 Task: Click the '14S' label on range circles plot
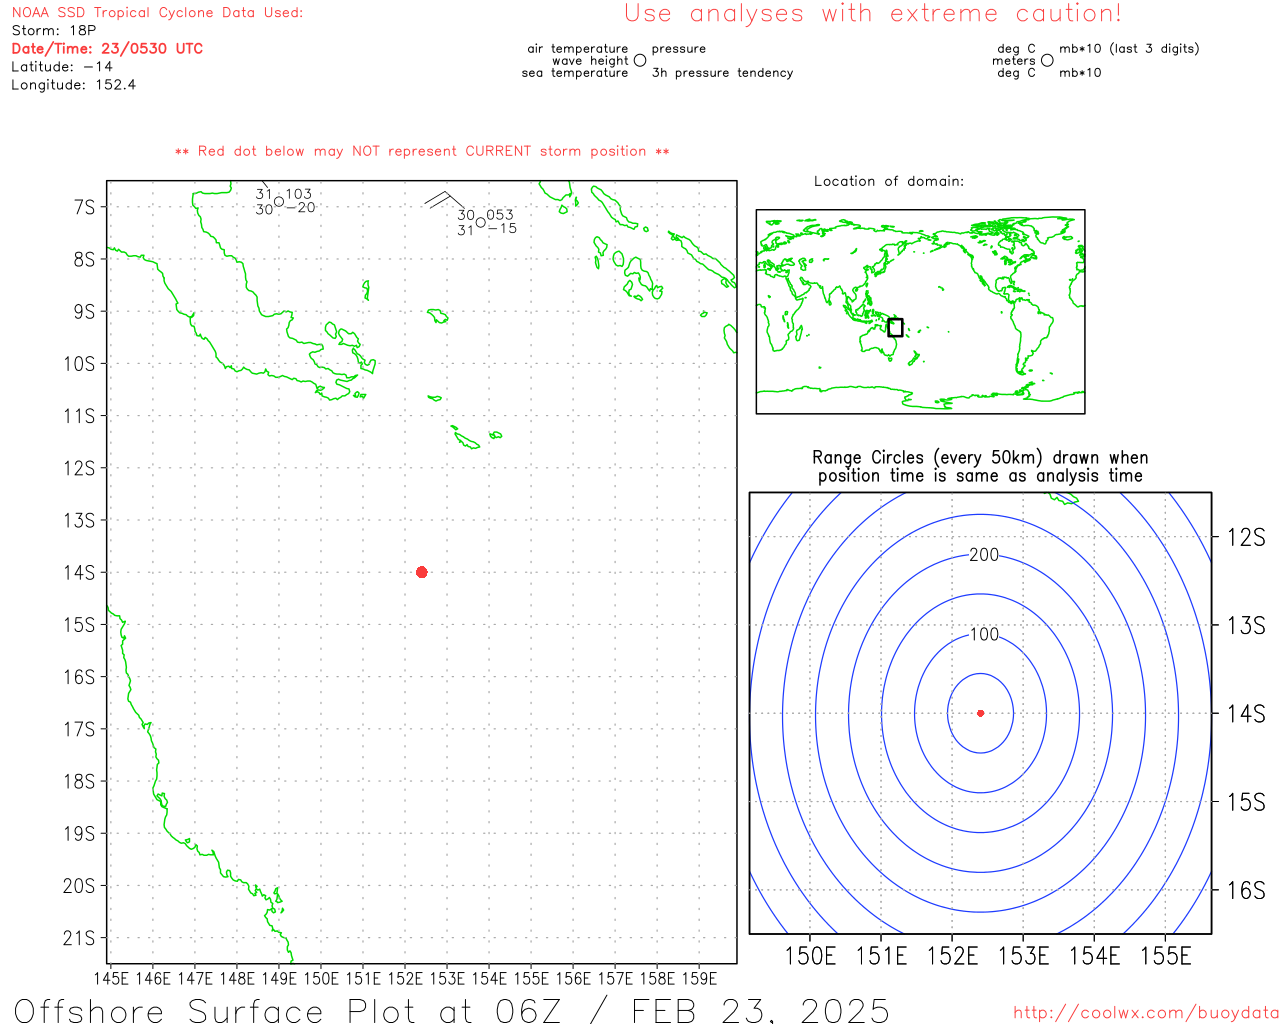[x=1246, y=714]
